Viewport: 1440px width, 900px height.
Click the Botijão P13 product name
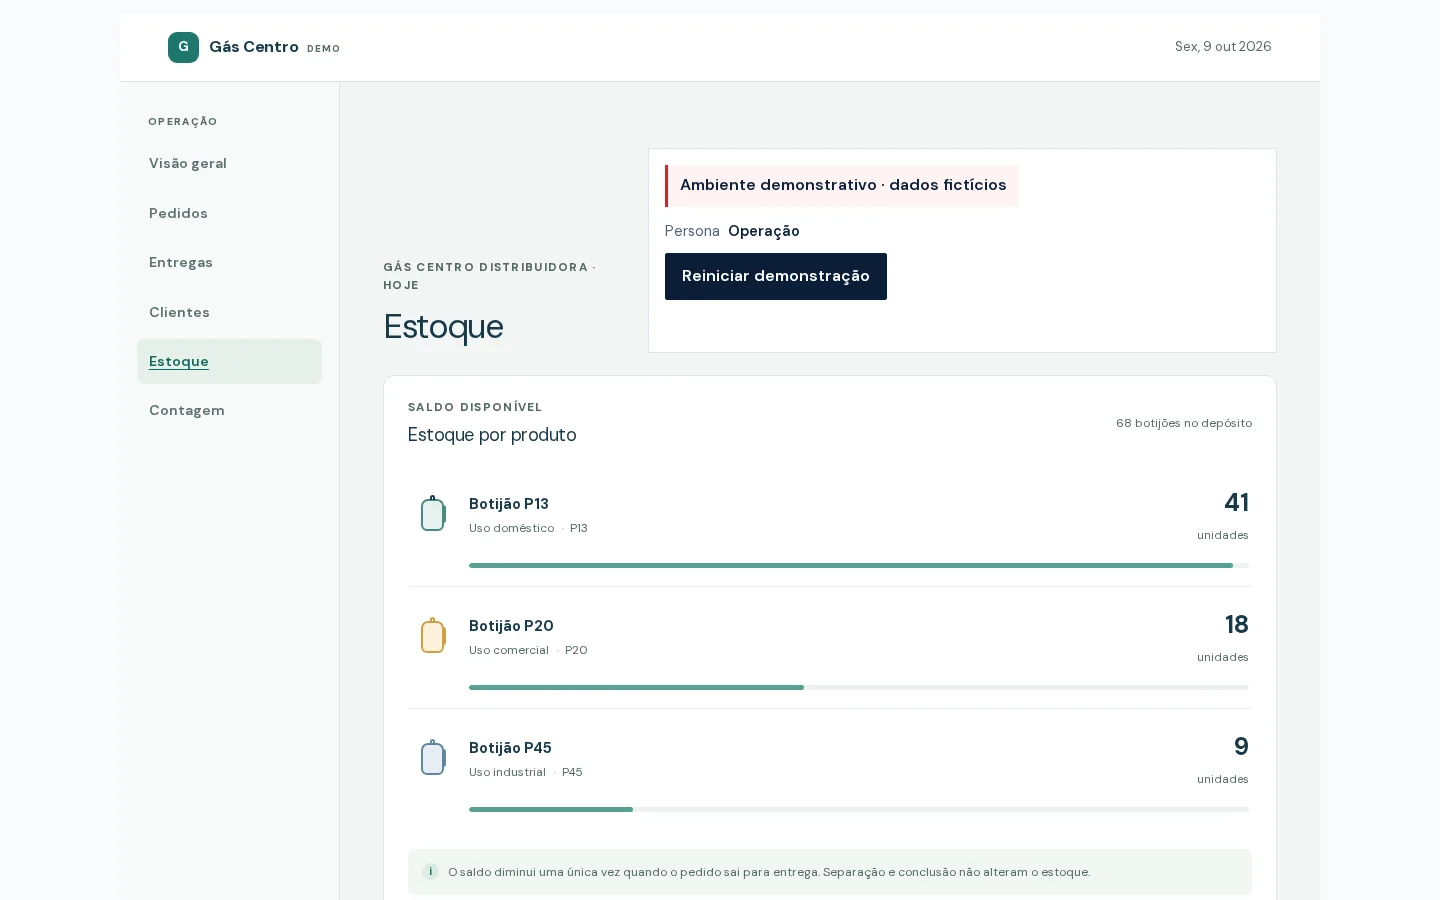click(509, 504)
